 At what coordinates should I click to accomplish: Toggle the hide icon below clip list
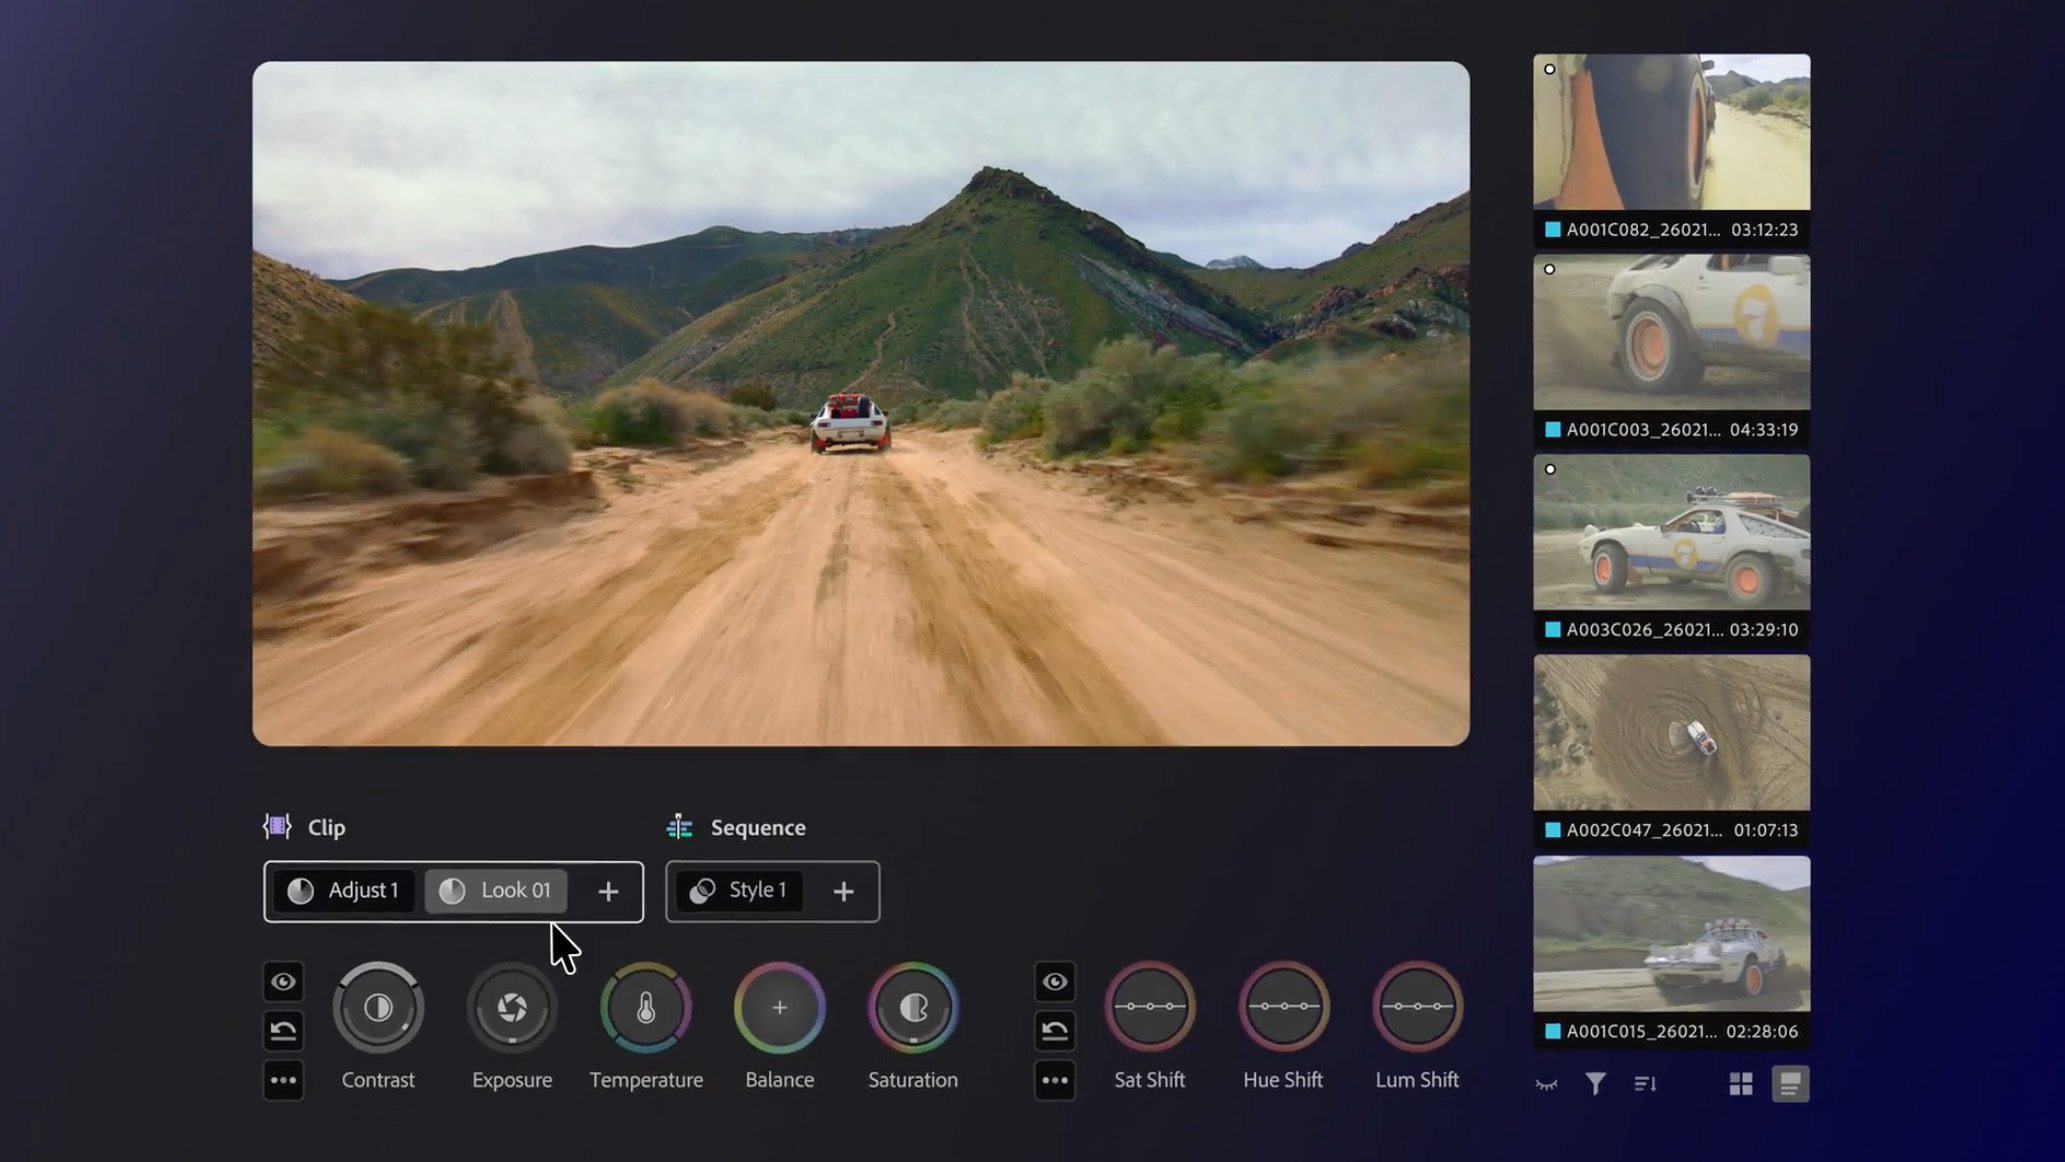1546,1084
